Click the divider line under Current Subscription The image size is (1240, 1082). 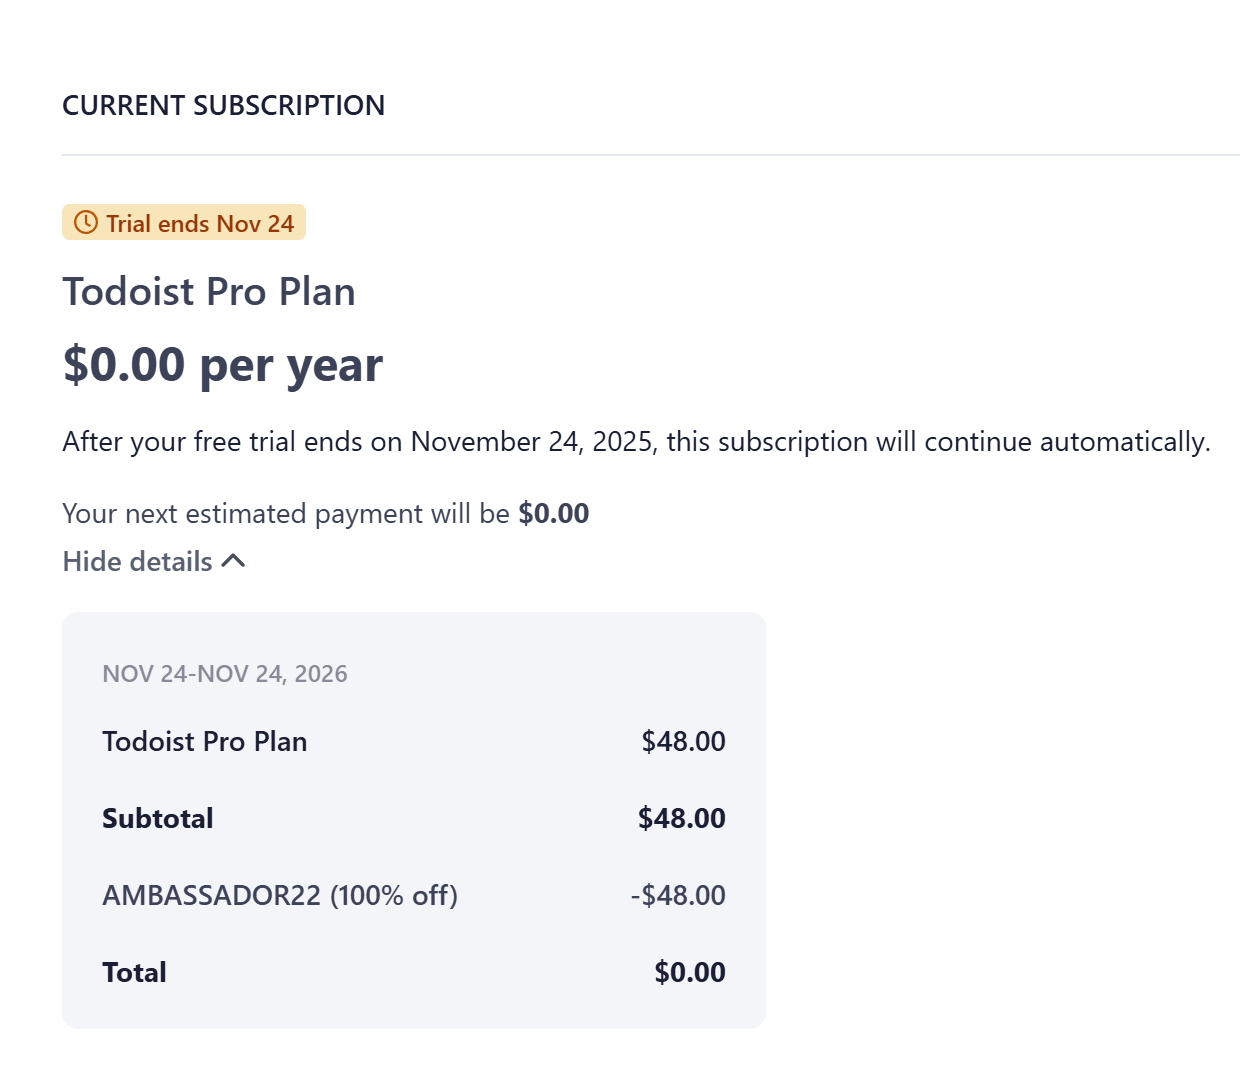651,155
